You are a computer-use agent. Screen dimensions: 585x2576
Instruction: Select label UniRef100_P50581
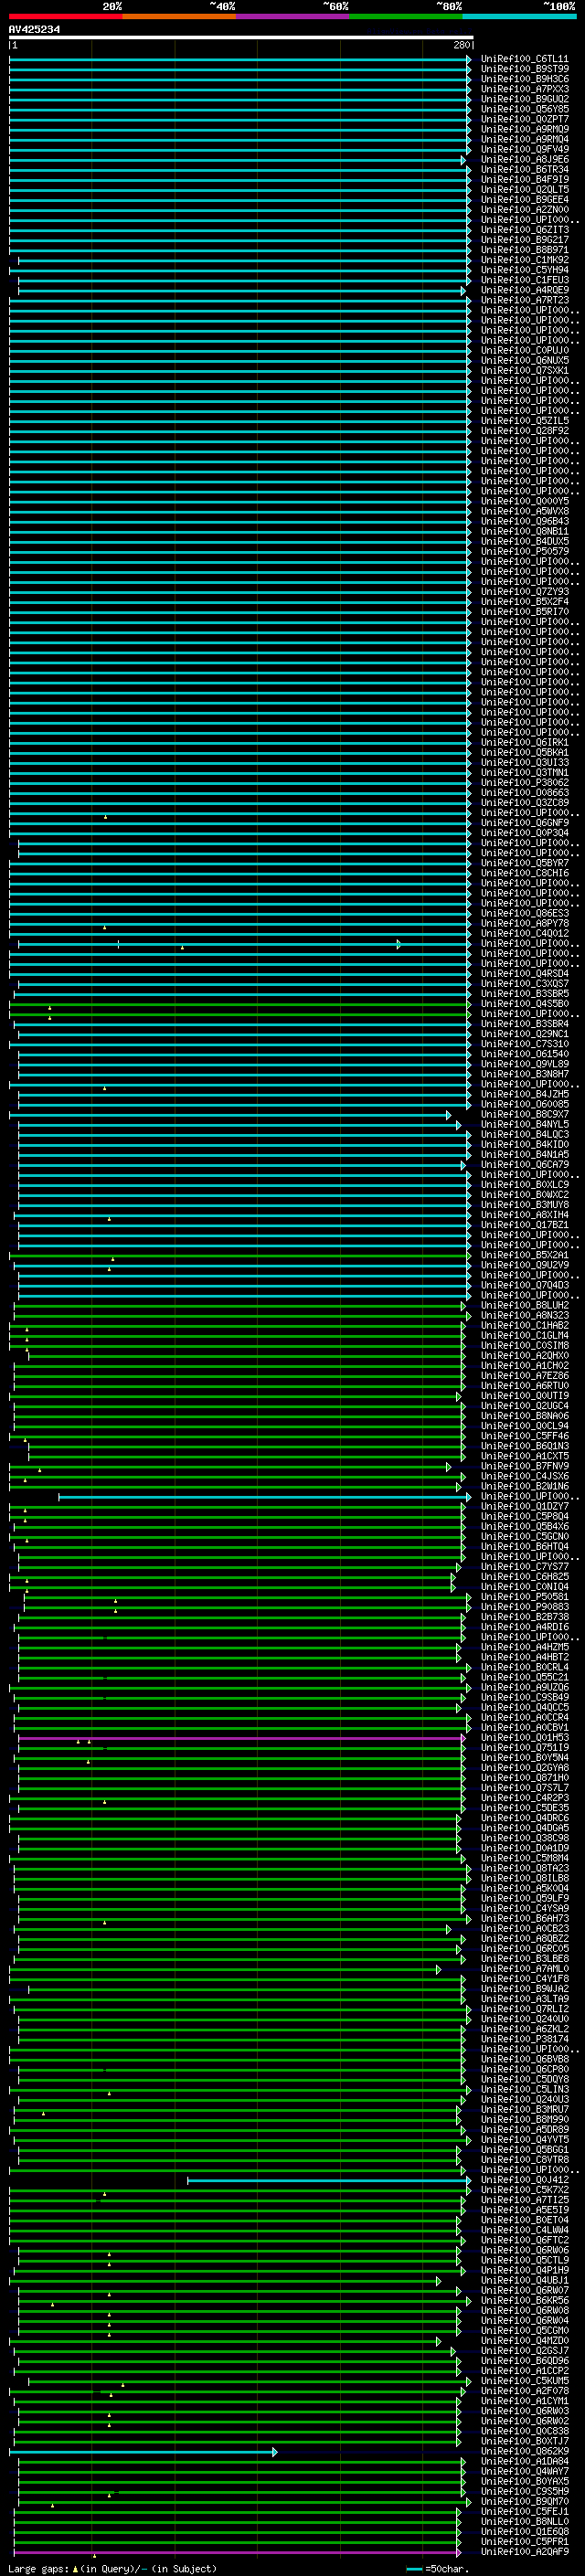(x=525, y=1597)
